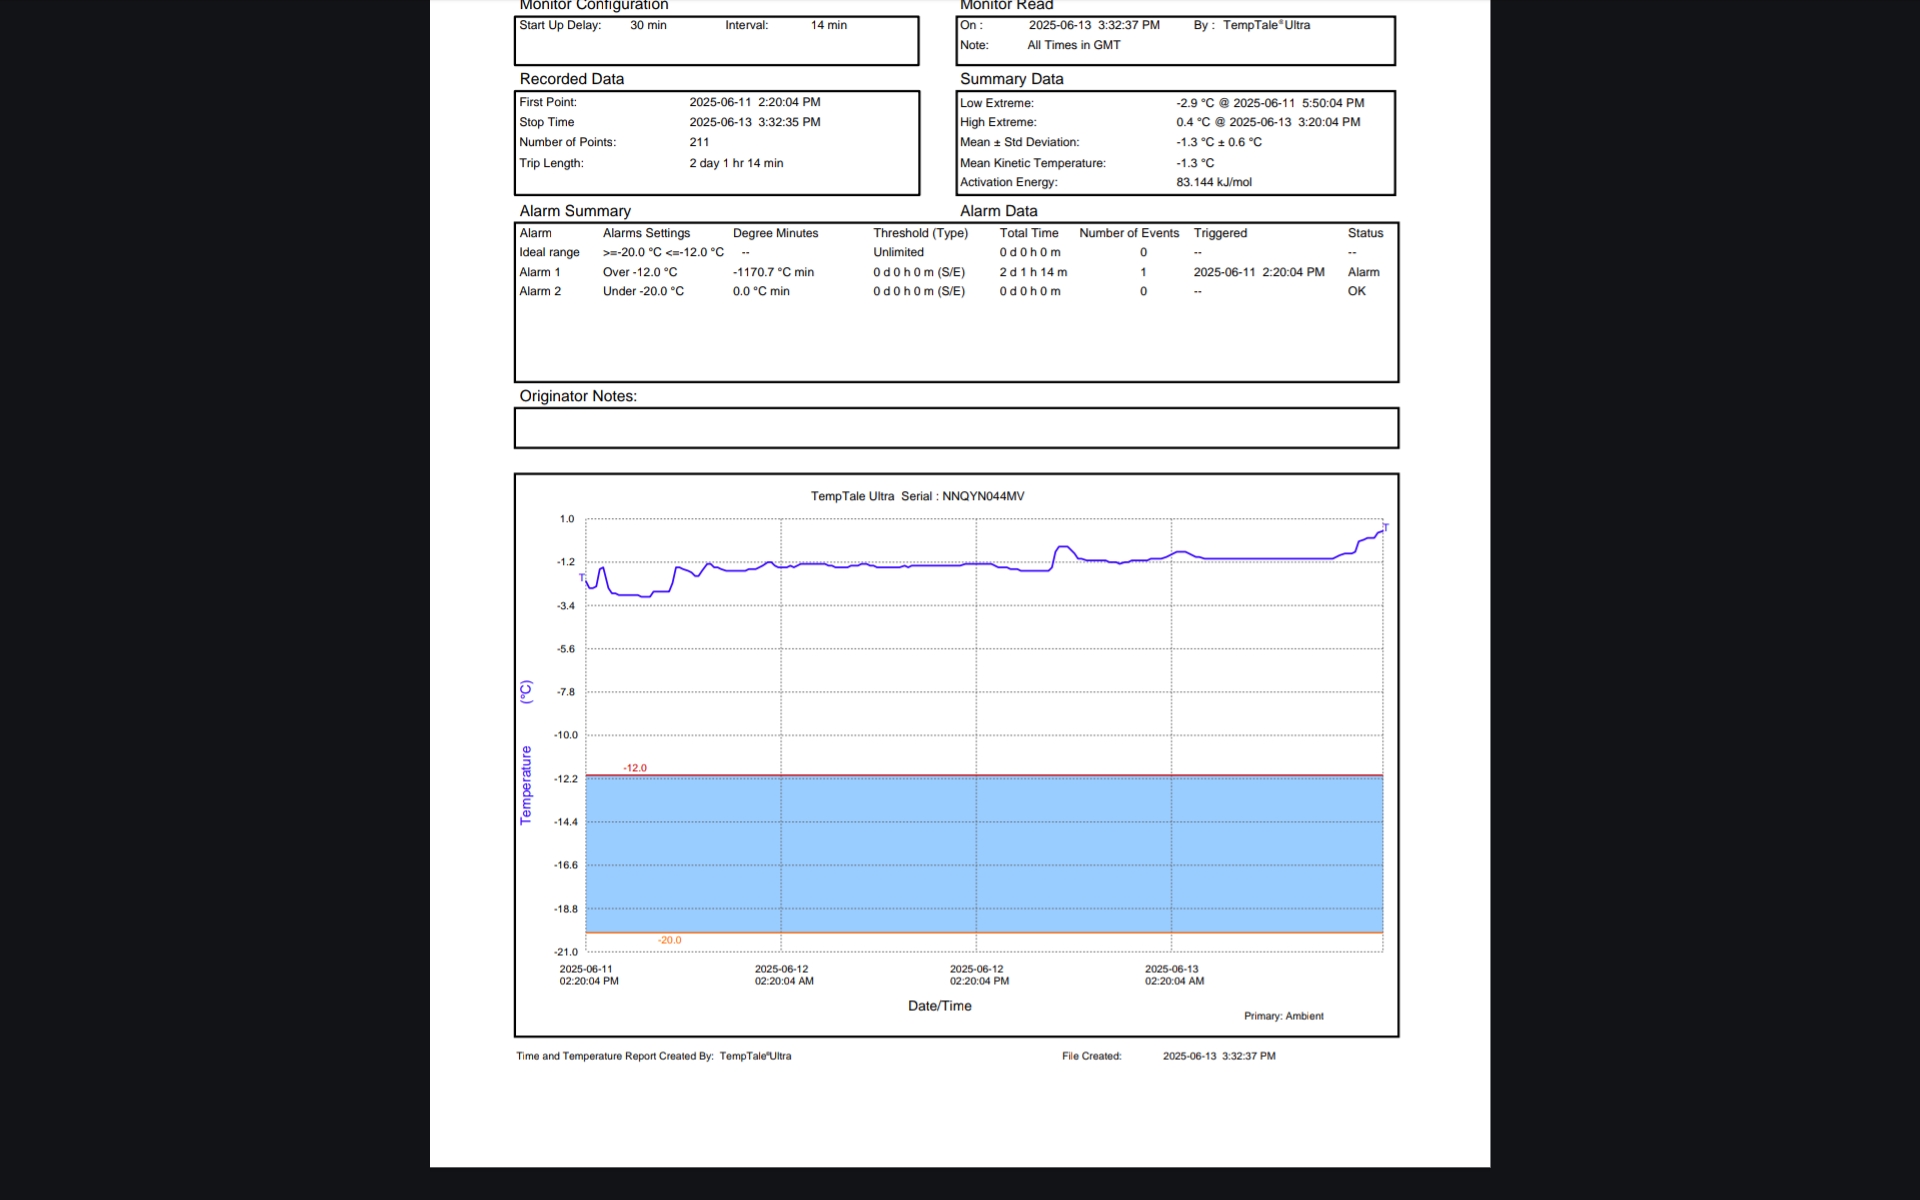Select Mean ± Std Deviation value '-1.3 °C ± 0.6 °C'
This screenshot has width=1920, height=1200.
pyautogui.click(x=1219, y=142)
